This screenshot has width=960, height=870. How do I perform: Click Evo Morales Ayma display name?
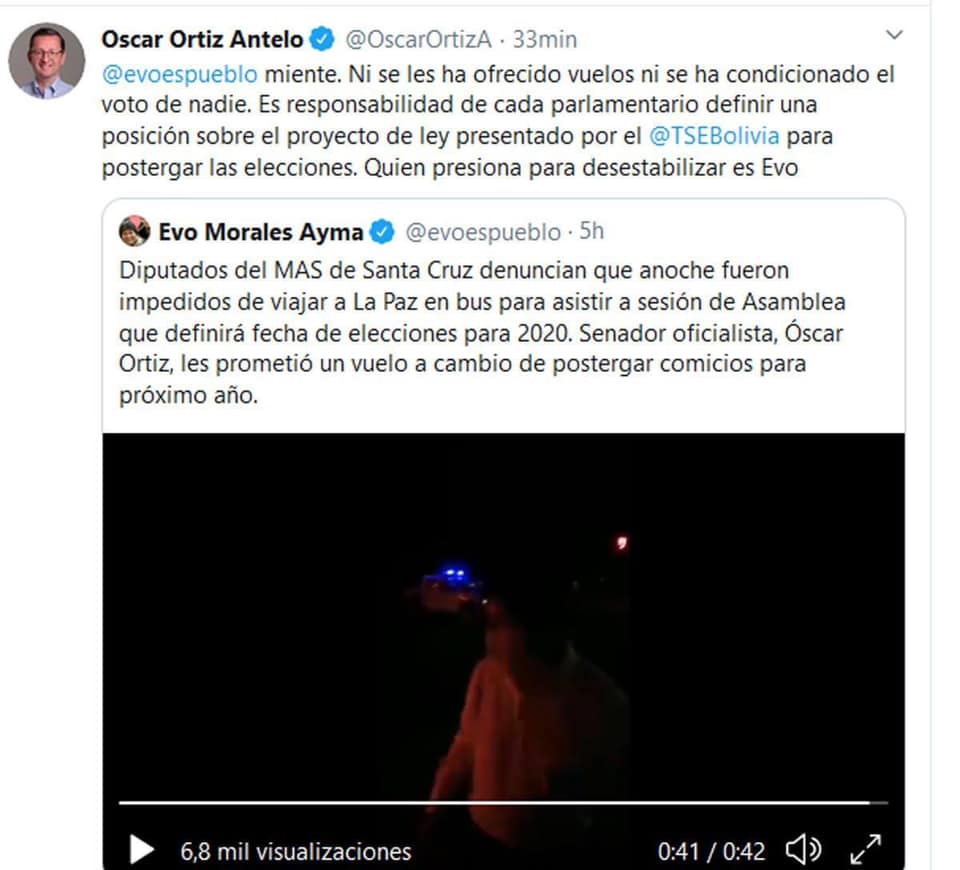261,232
